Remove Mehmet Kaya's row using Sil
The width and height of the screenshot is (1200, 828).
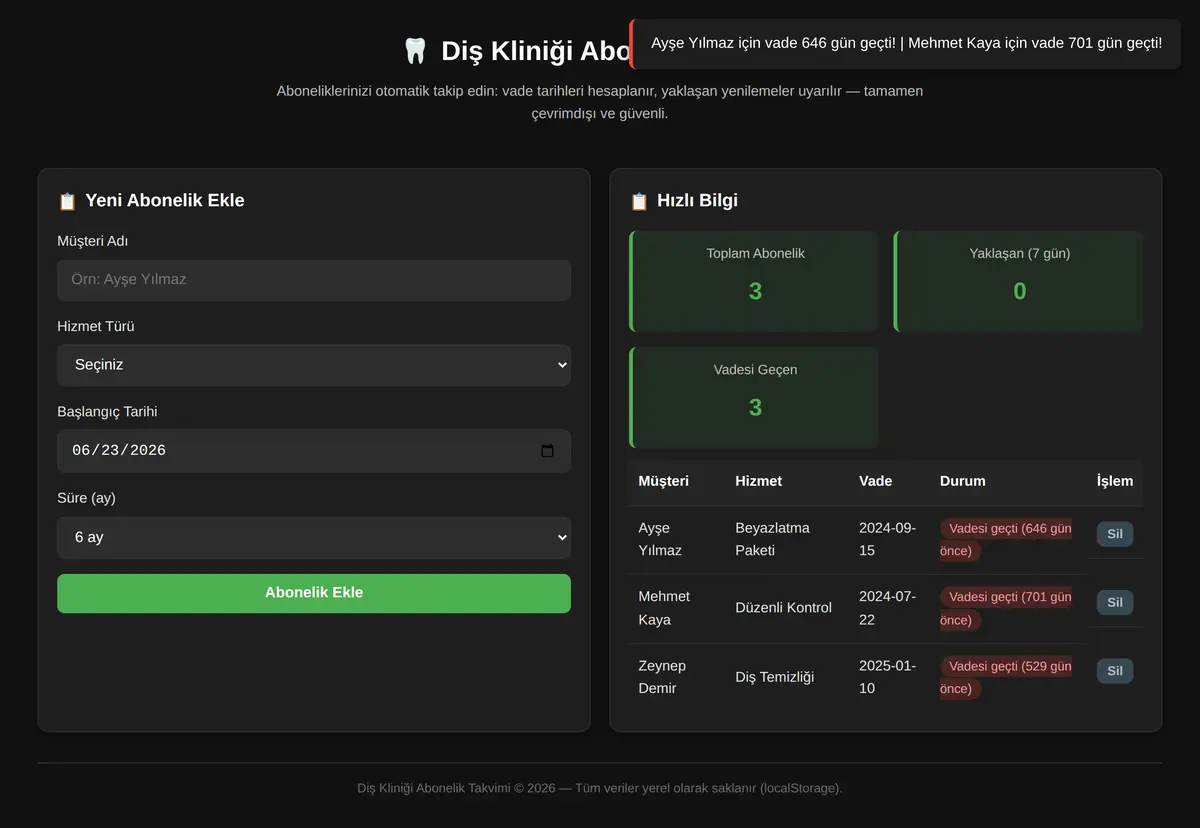click(x=1115, y=602)
